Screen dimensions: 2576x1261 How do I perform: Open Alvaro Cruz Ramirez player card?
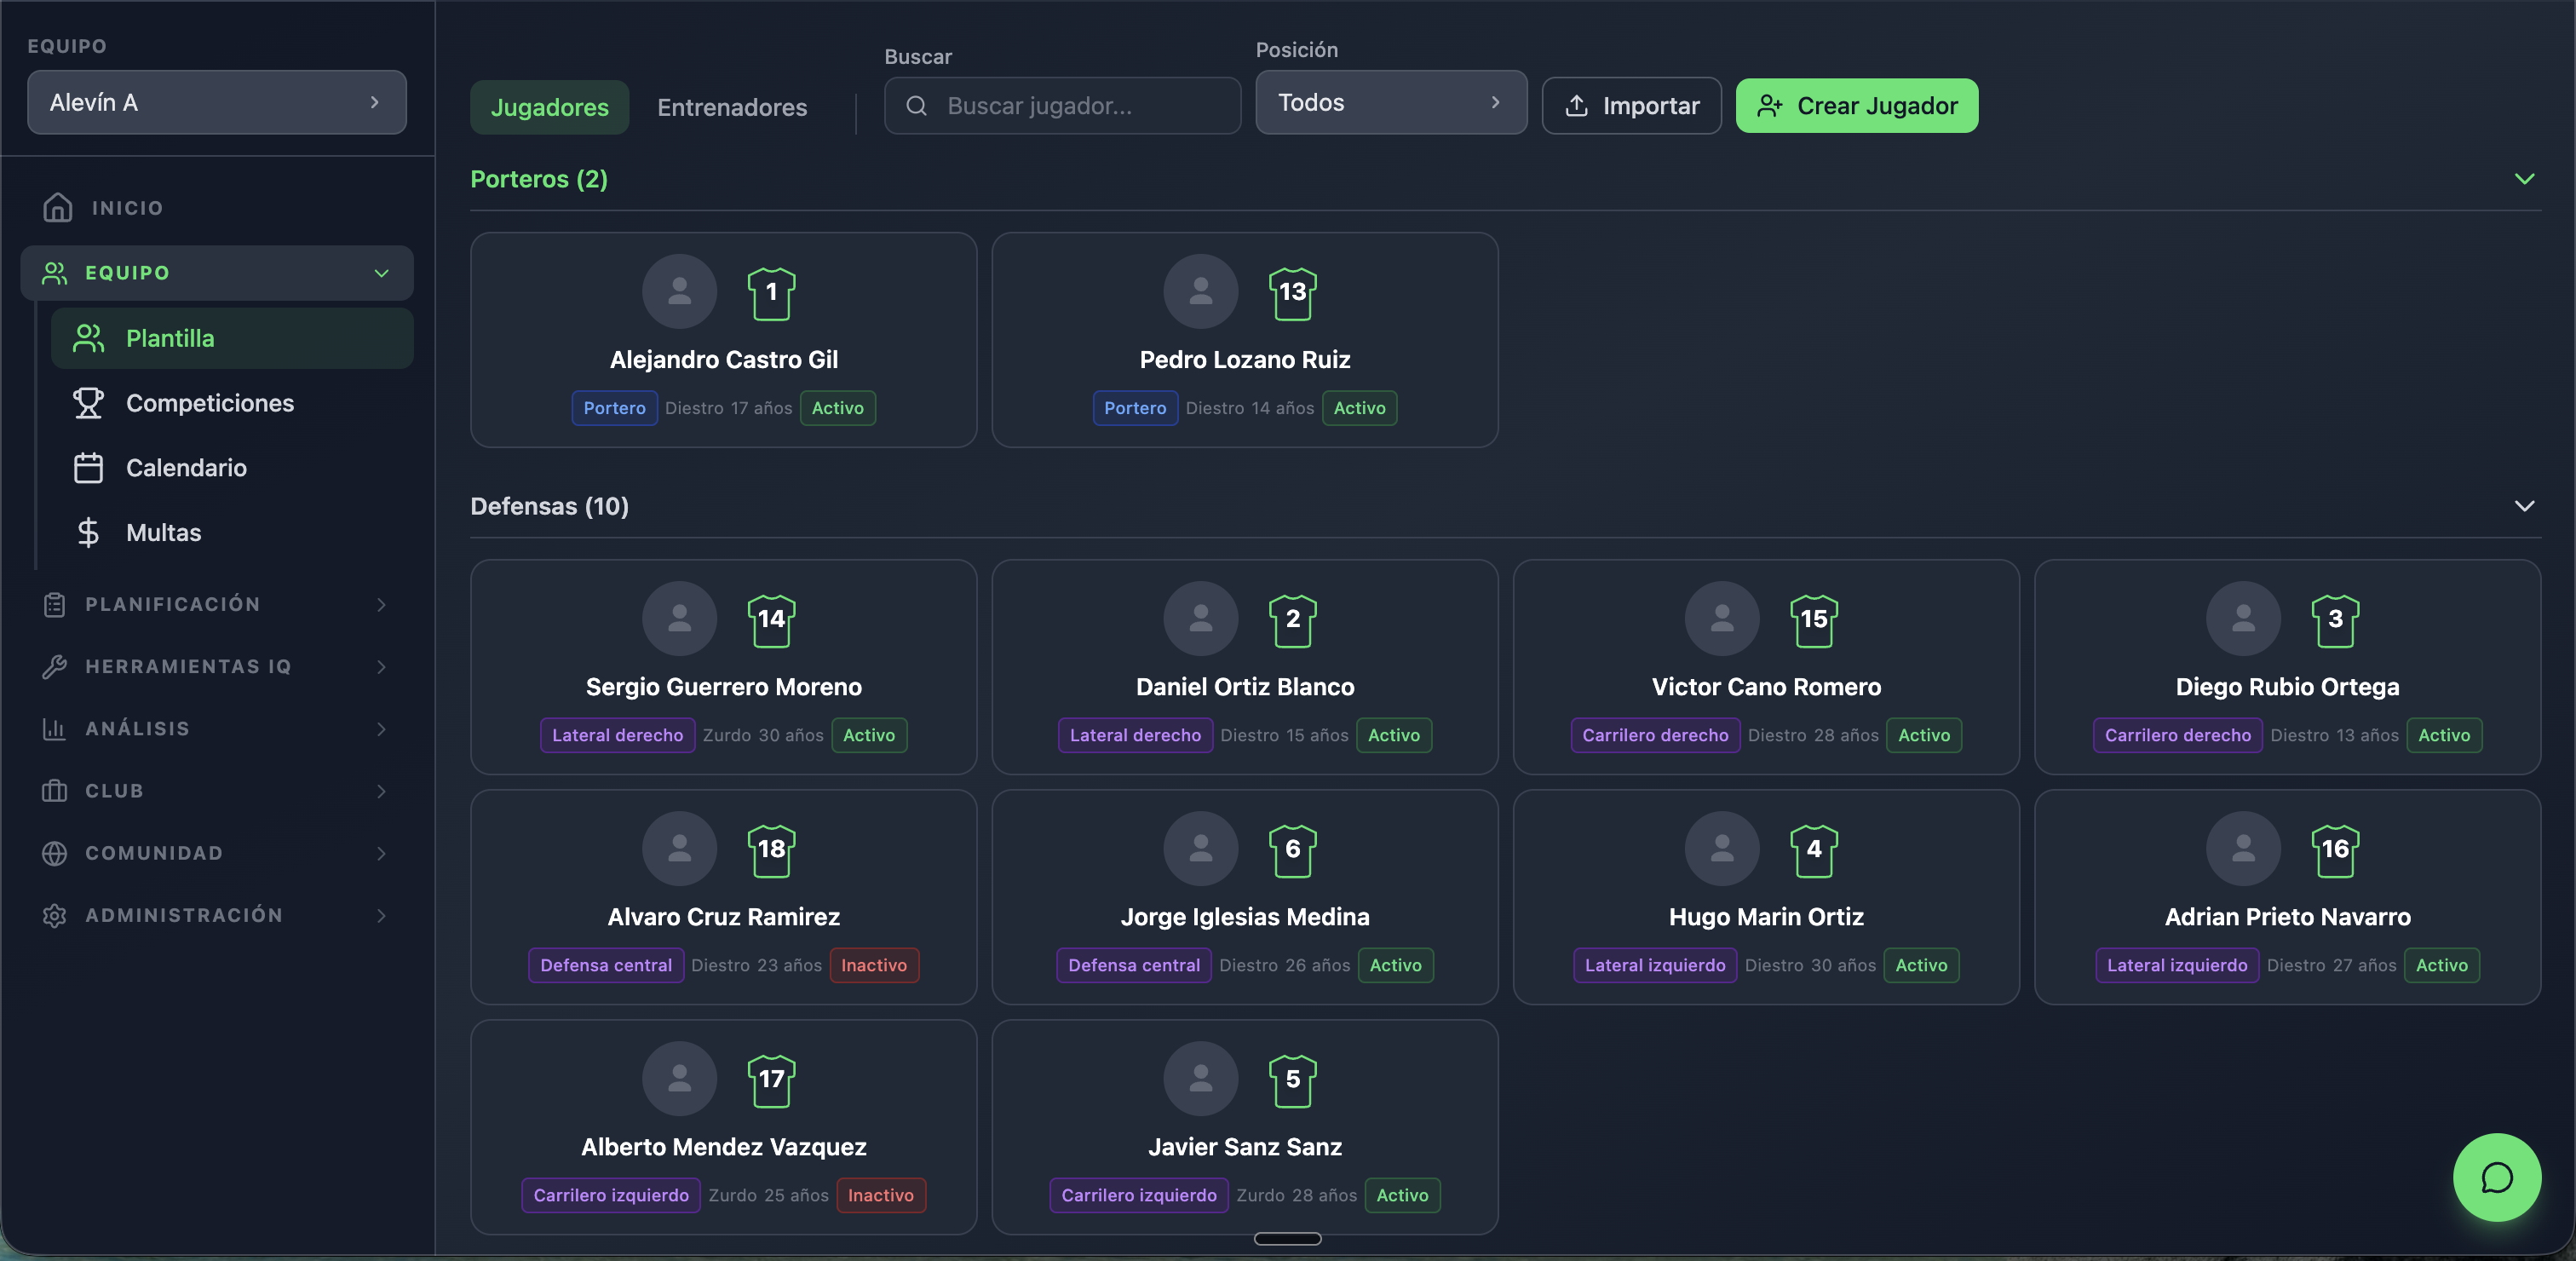pyautogui.click(x=723, y=897)
